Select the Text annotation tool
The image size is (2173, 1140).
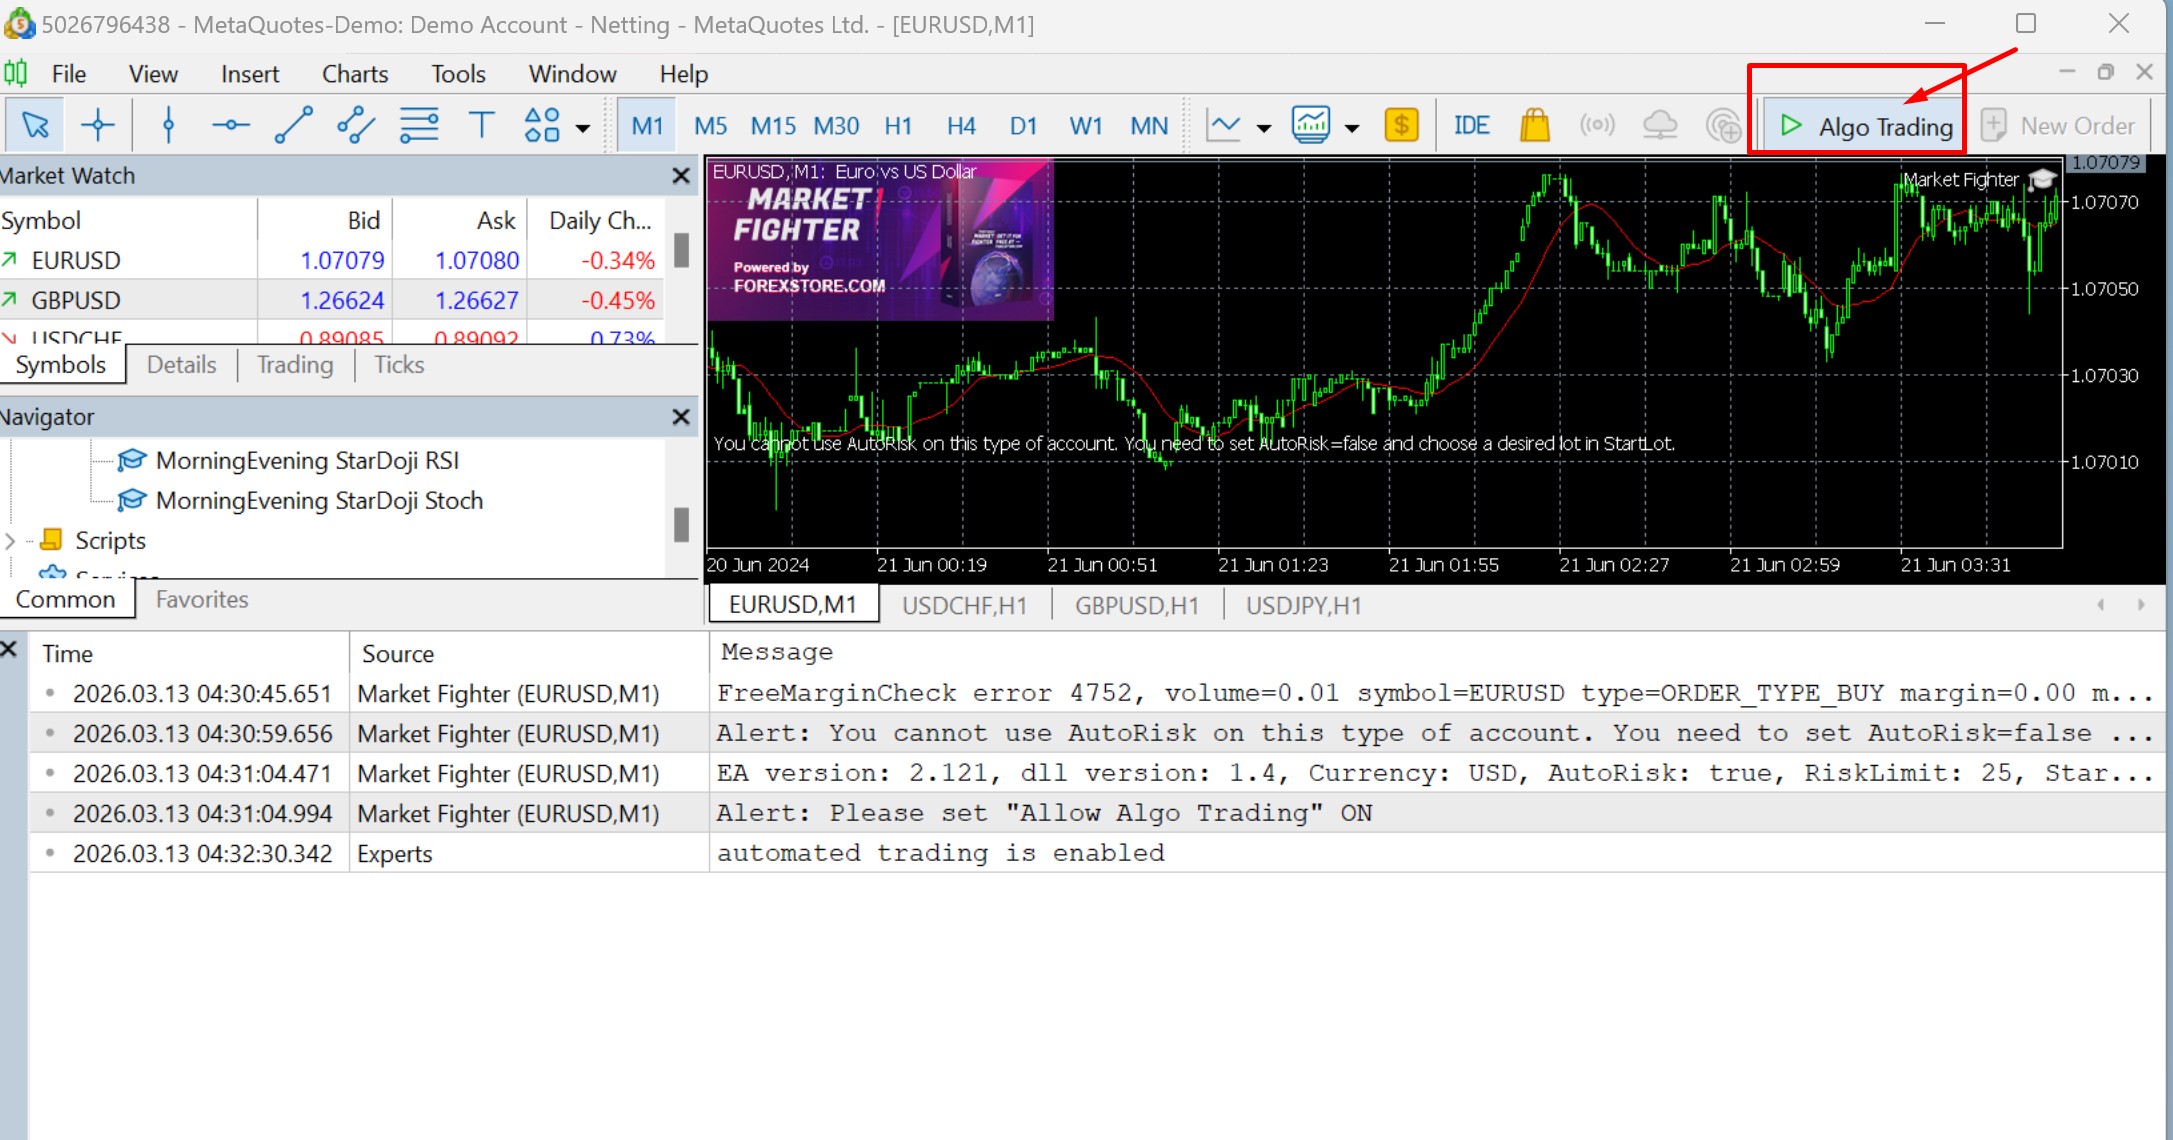[481, 124]
